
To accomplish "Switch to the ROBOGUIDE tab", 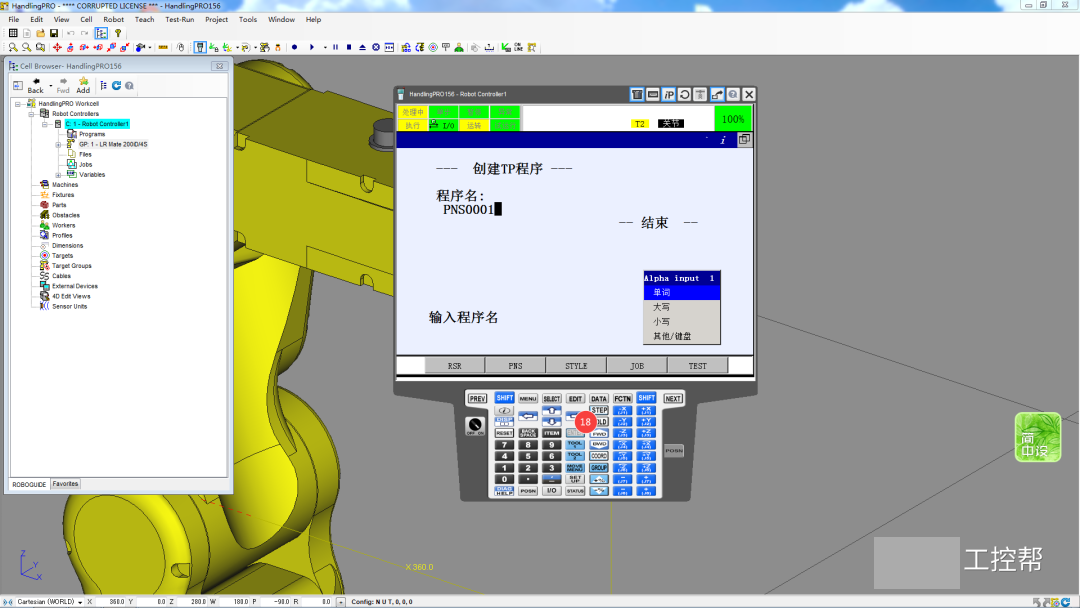I will 29,485.
